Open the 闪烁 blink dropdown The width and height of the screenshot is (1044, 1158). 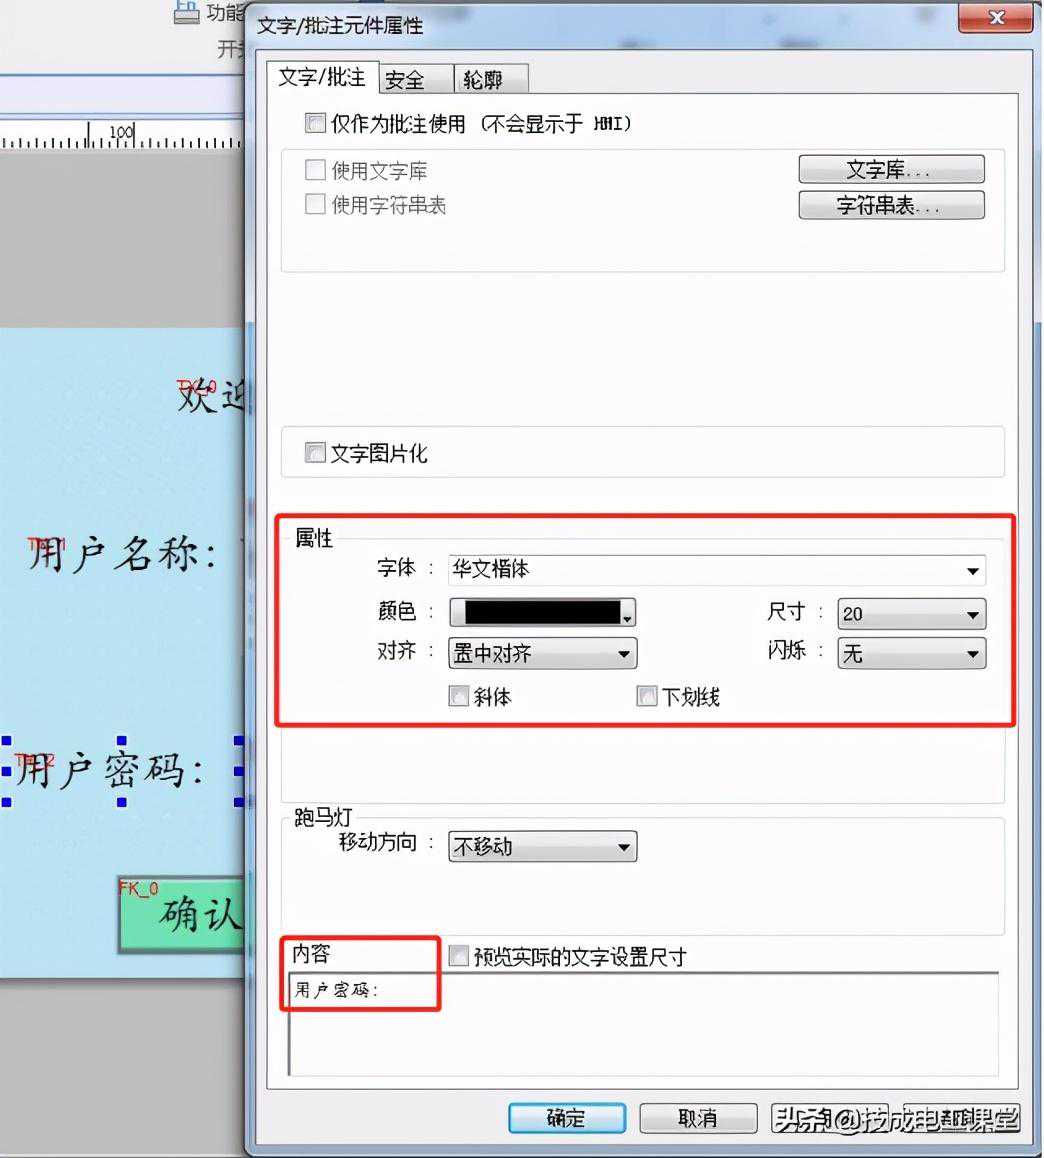pos(911,654)
